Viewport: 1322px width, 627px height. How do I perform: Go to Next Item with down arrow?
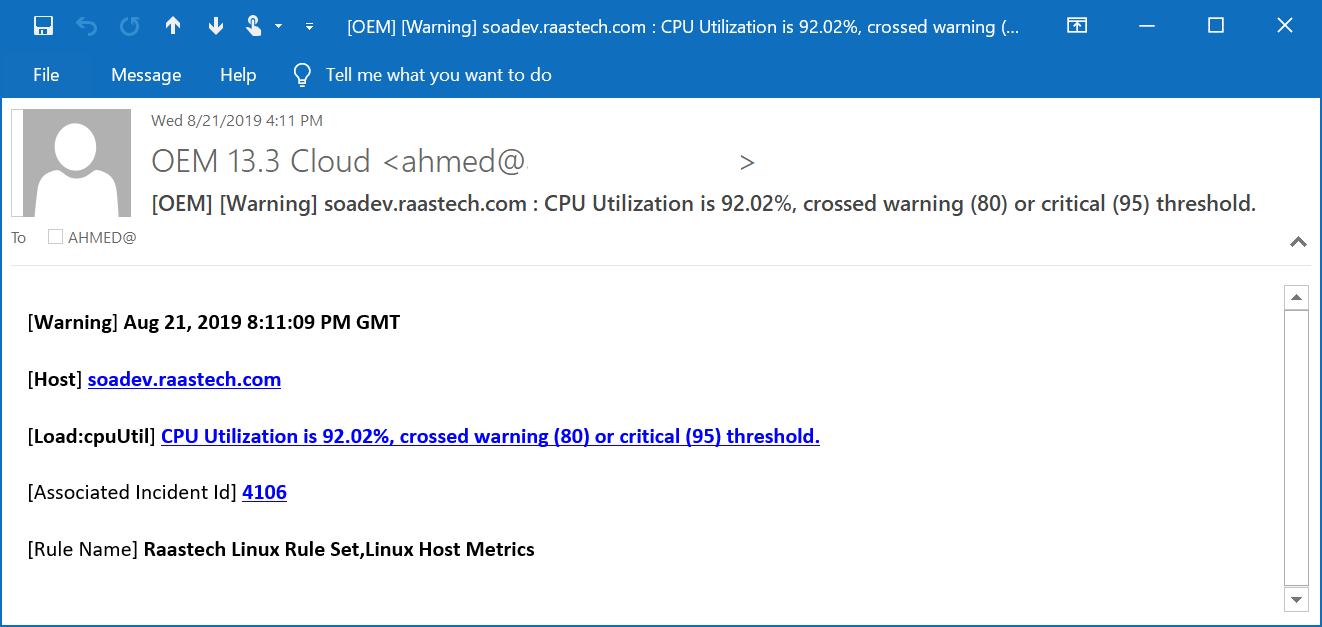coord(216,26)
